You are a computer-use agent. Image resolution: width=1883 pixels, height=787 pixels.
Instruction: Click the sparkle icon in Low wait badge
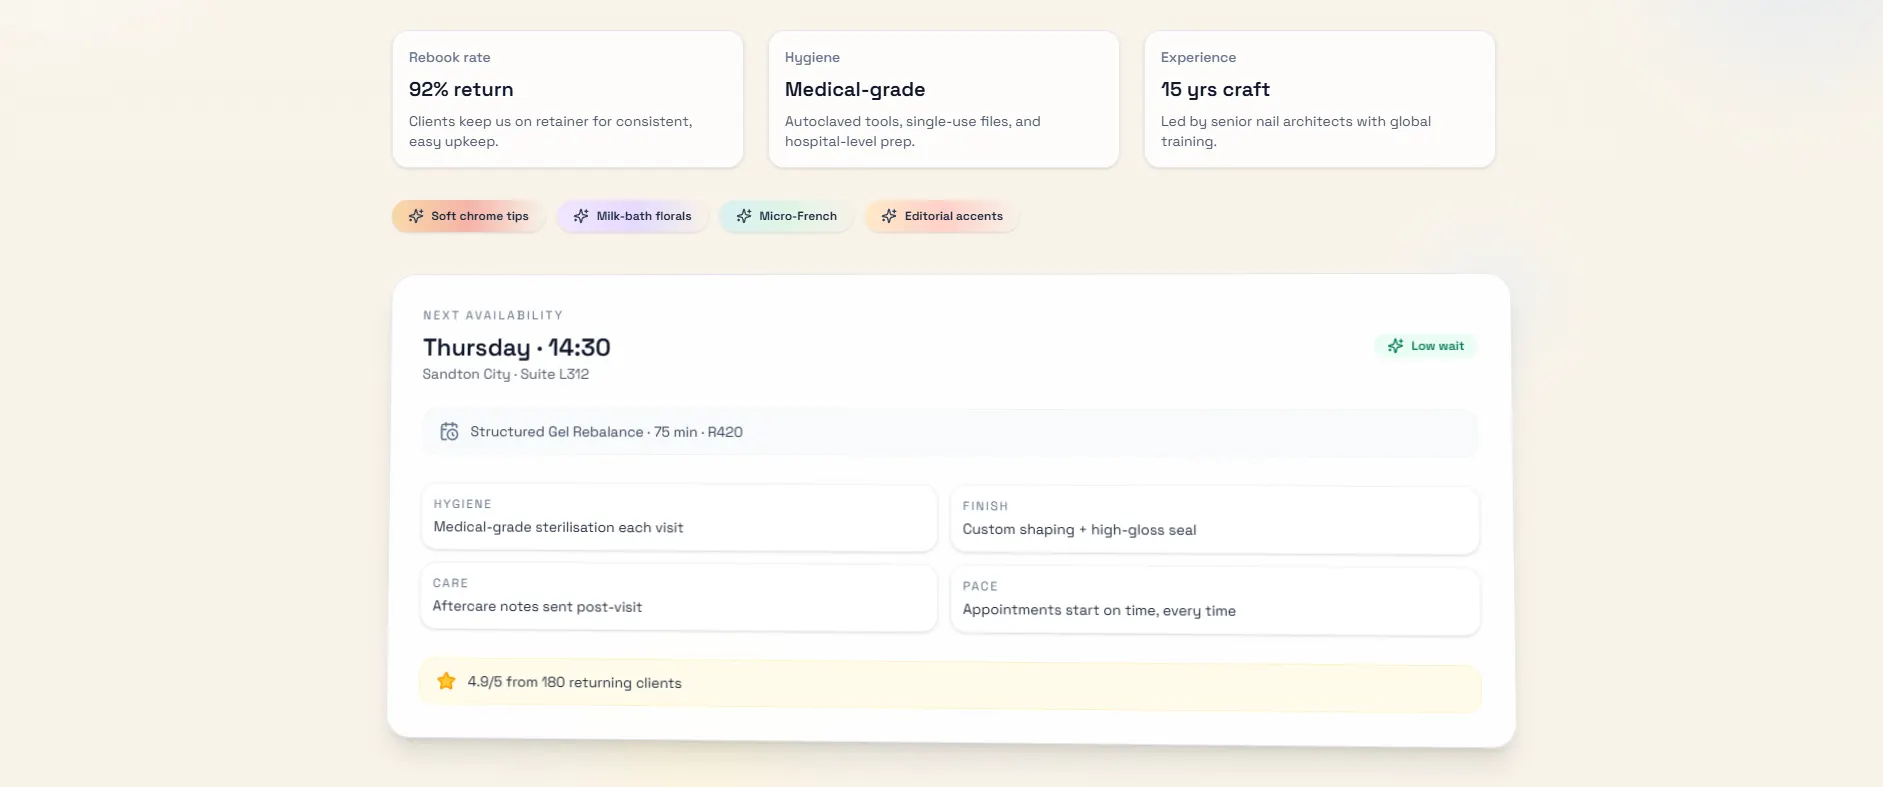[x=1396, y=346]
